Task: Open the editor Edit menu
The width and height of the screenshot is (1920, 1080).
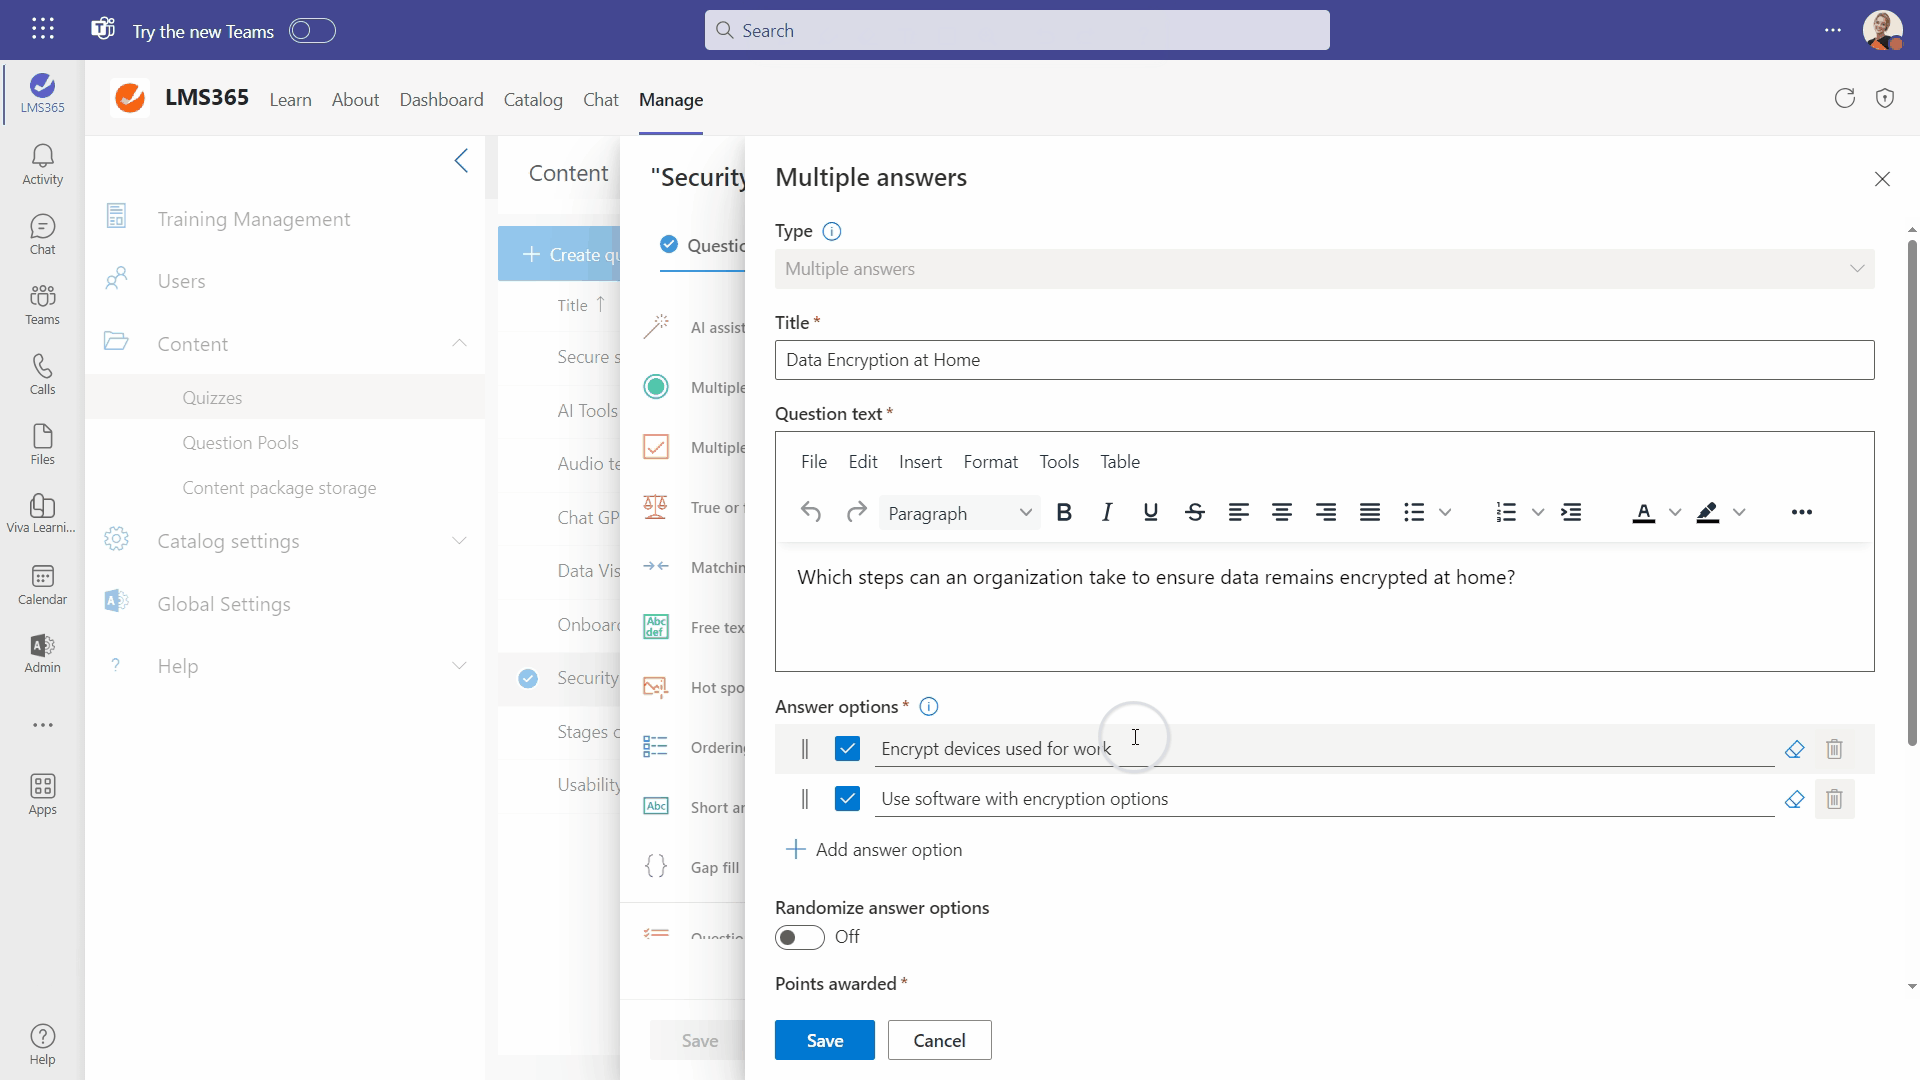Action: point(863,462)
